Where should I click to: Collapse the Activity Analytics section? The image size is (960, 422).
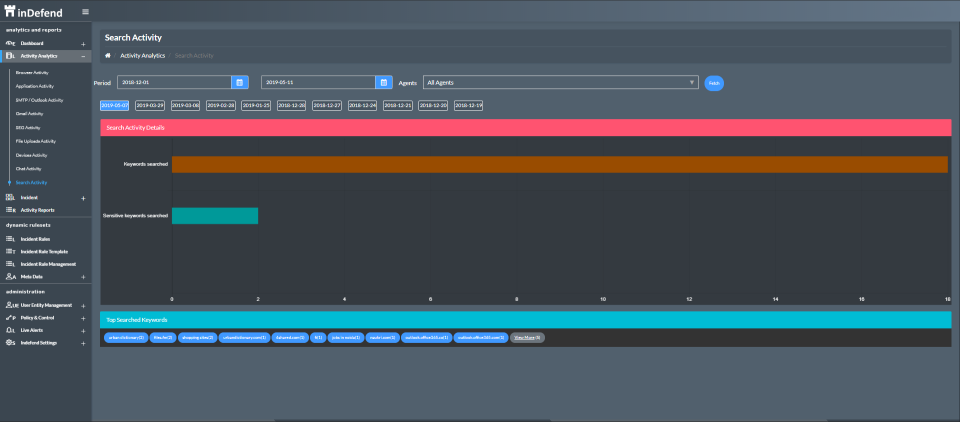coord(83,56)
